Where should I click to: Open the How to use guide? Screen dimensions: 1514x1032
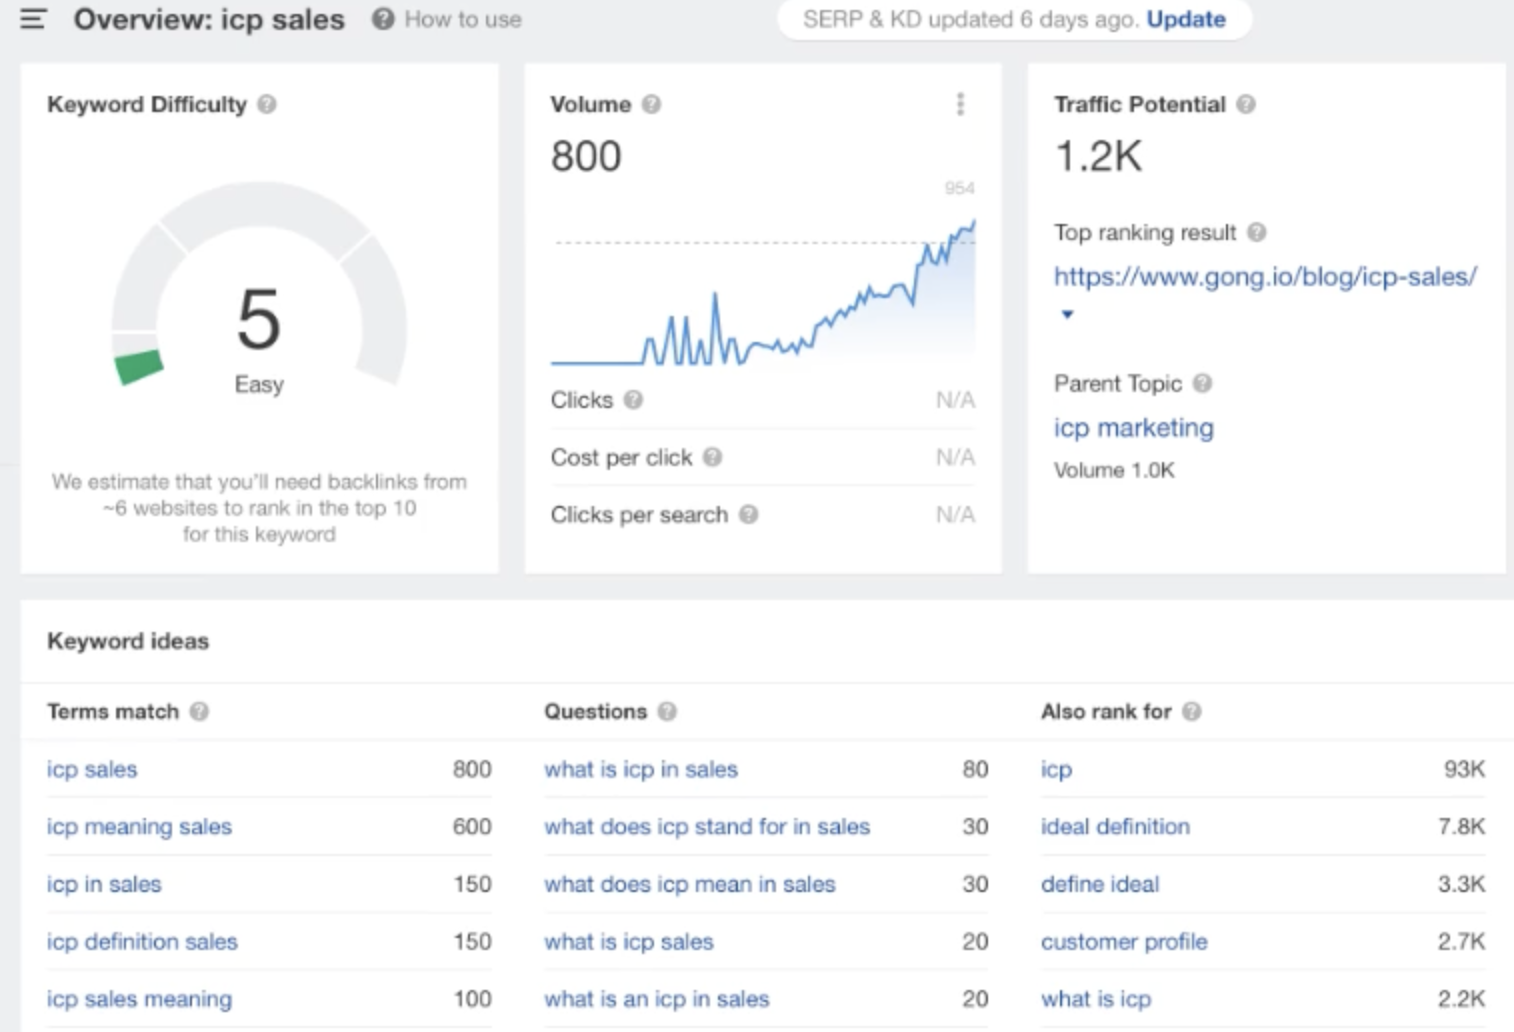(447, 19)
